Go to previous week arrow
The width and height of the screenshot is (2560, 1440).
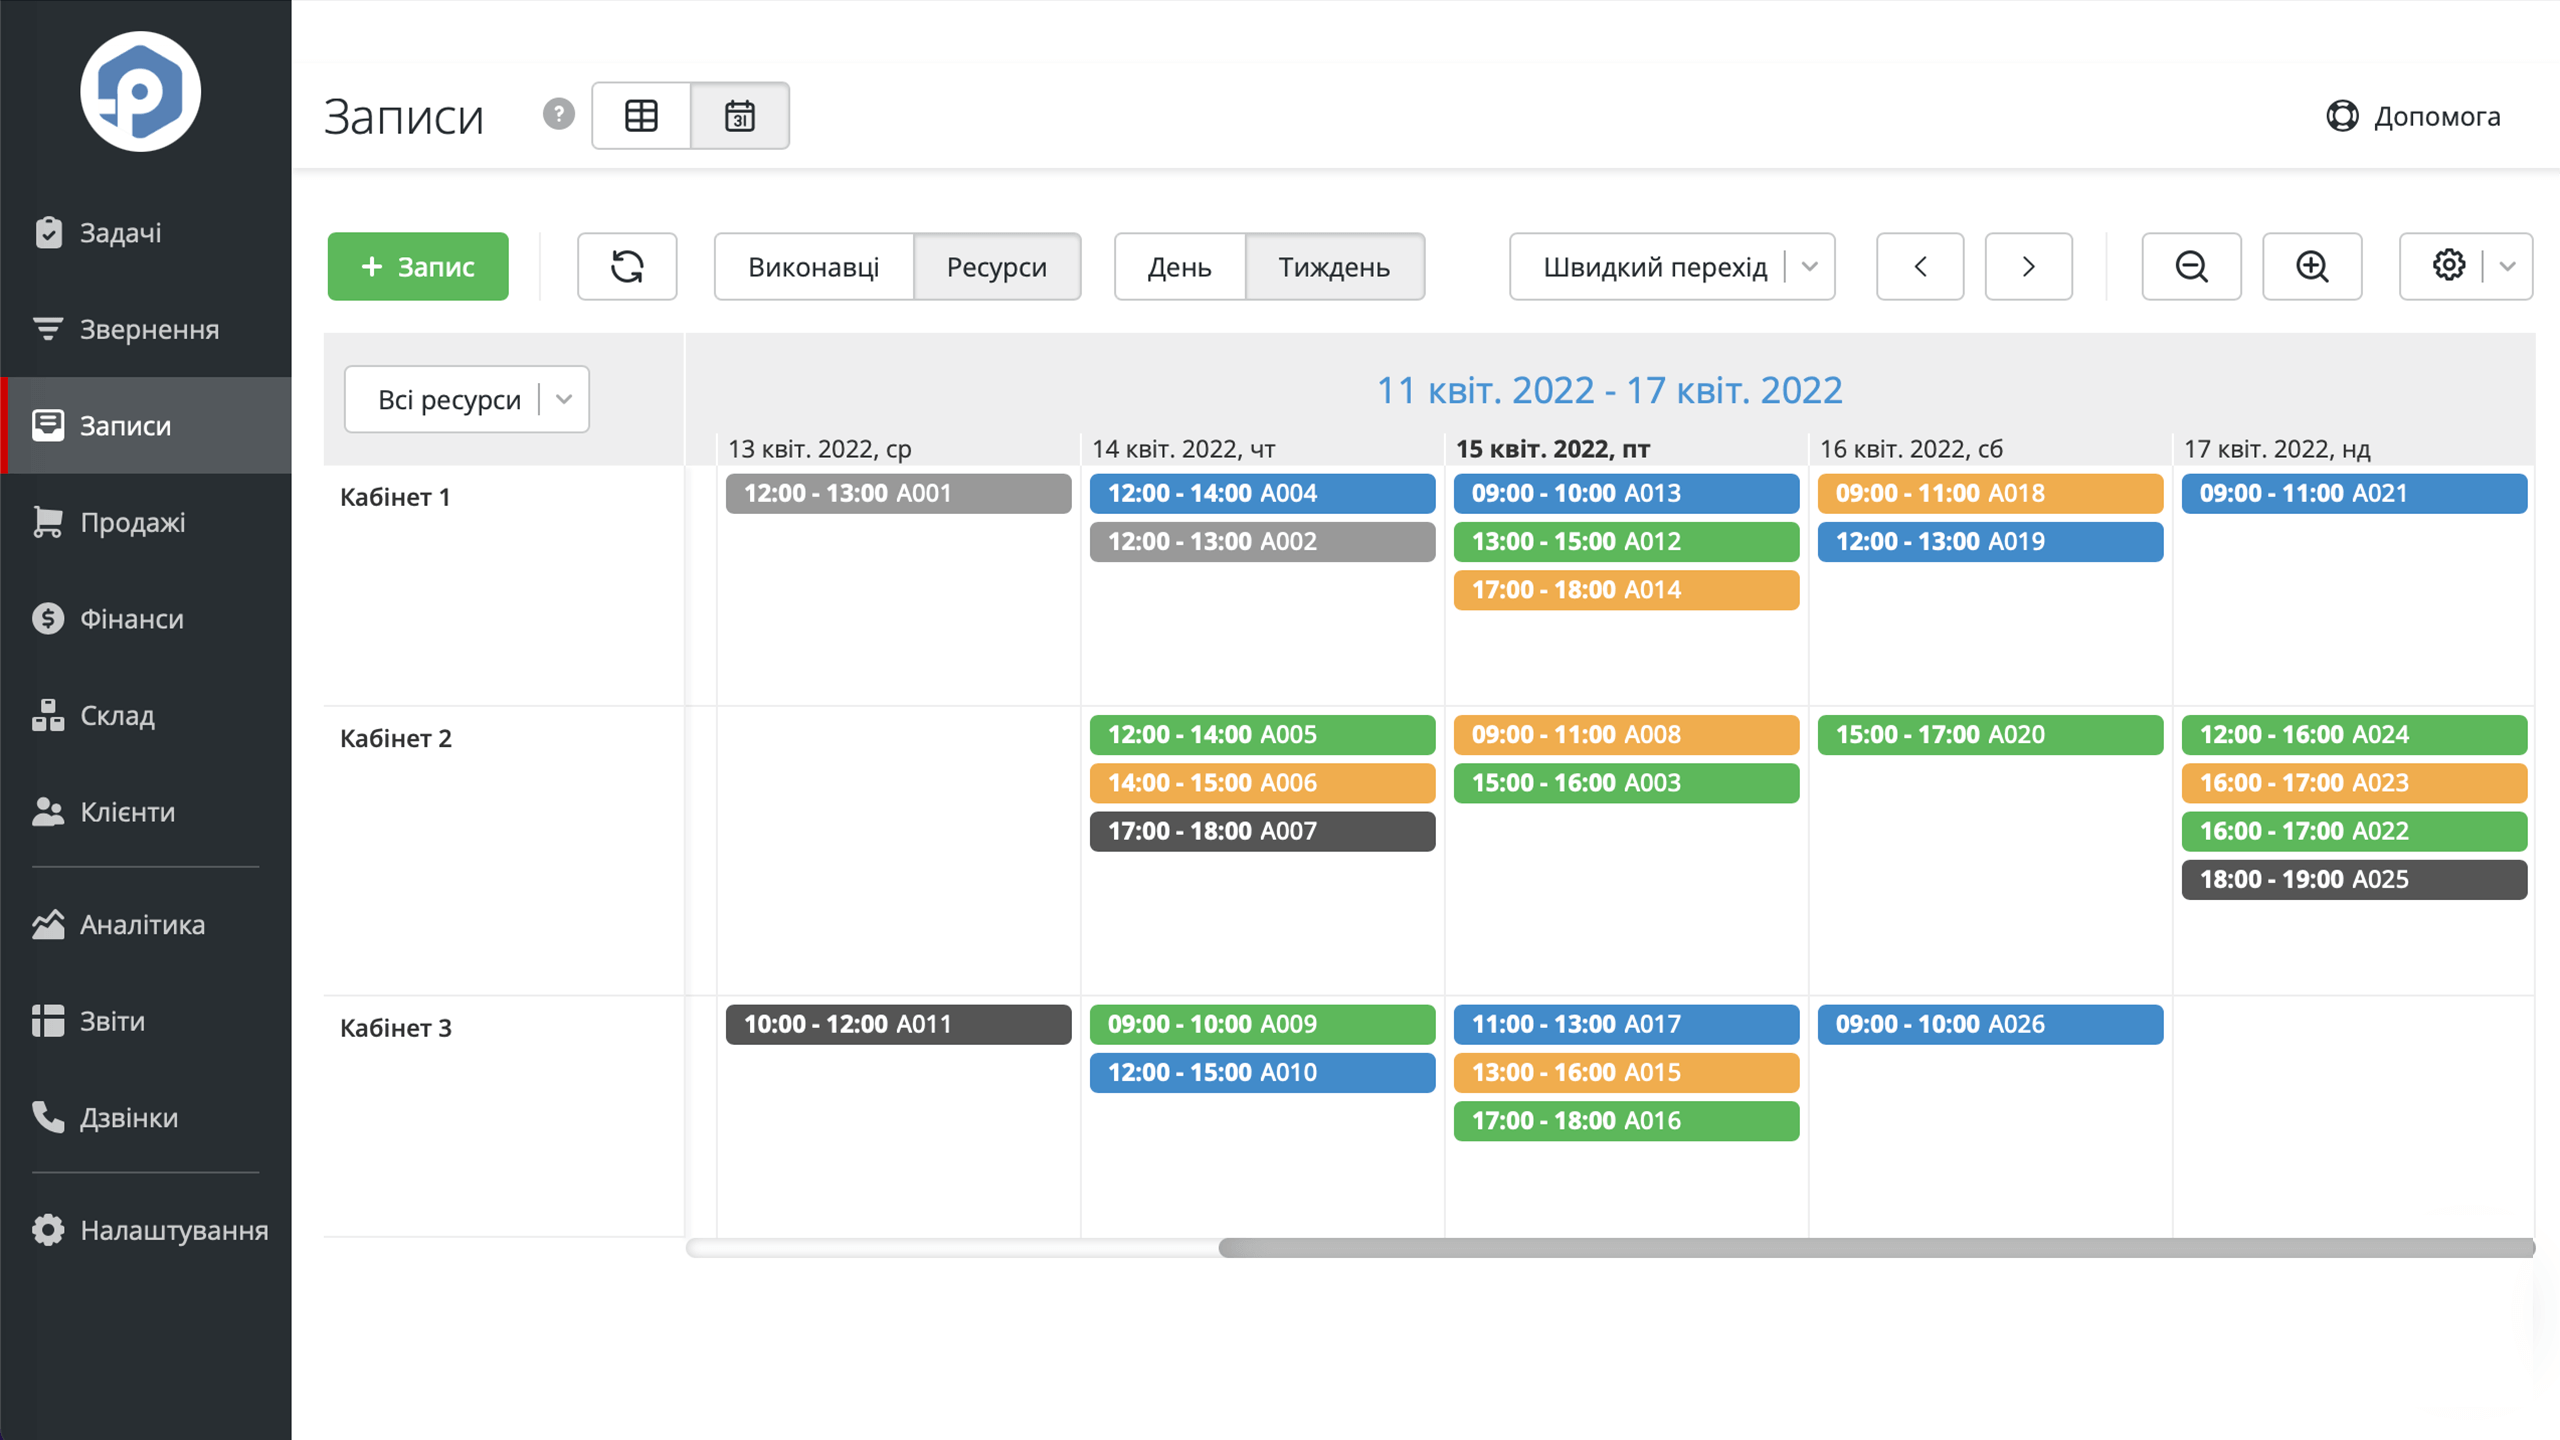pos(1920,266)
